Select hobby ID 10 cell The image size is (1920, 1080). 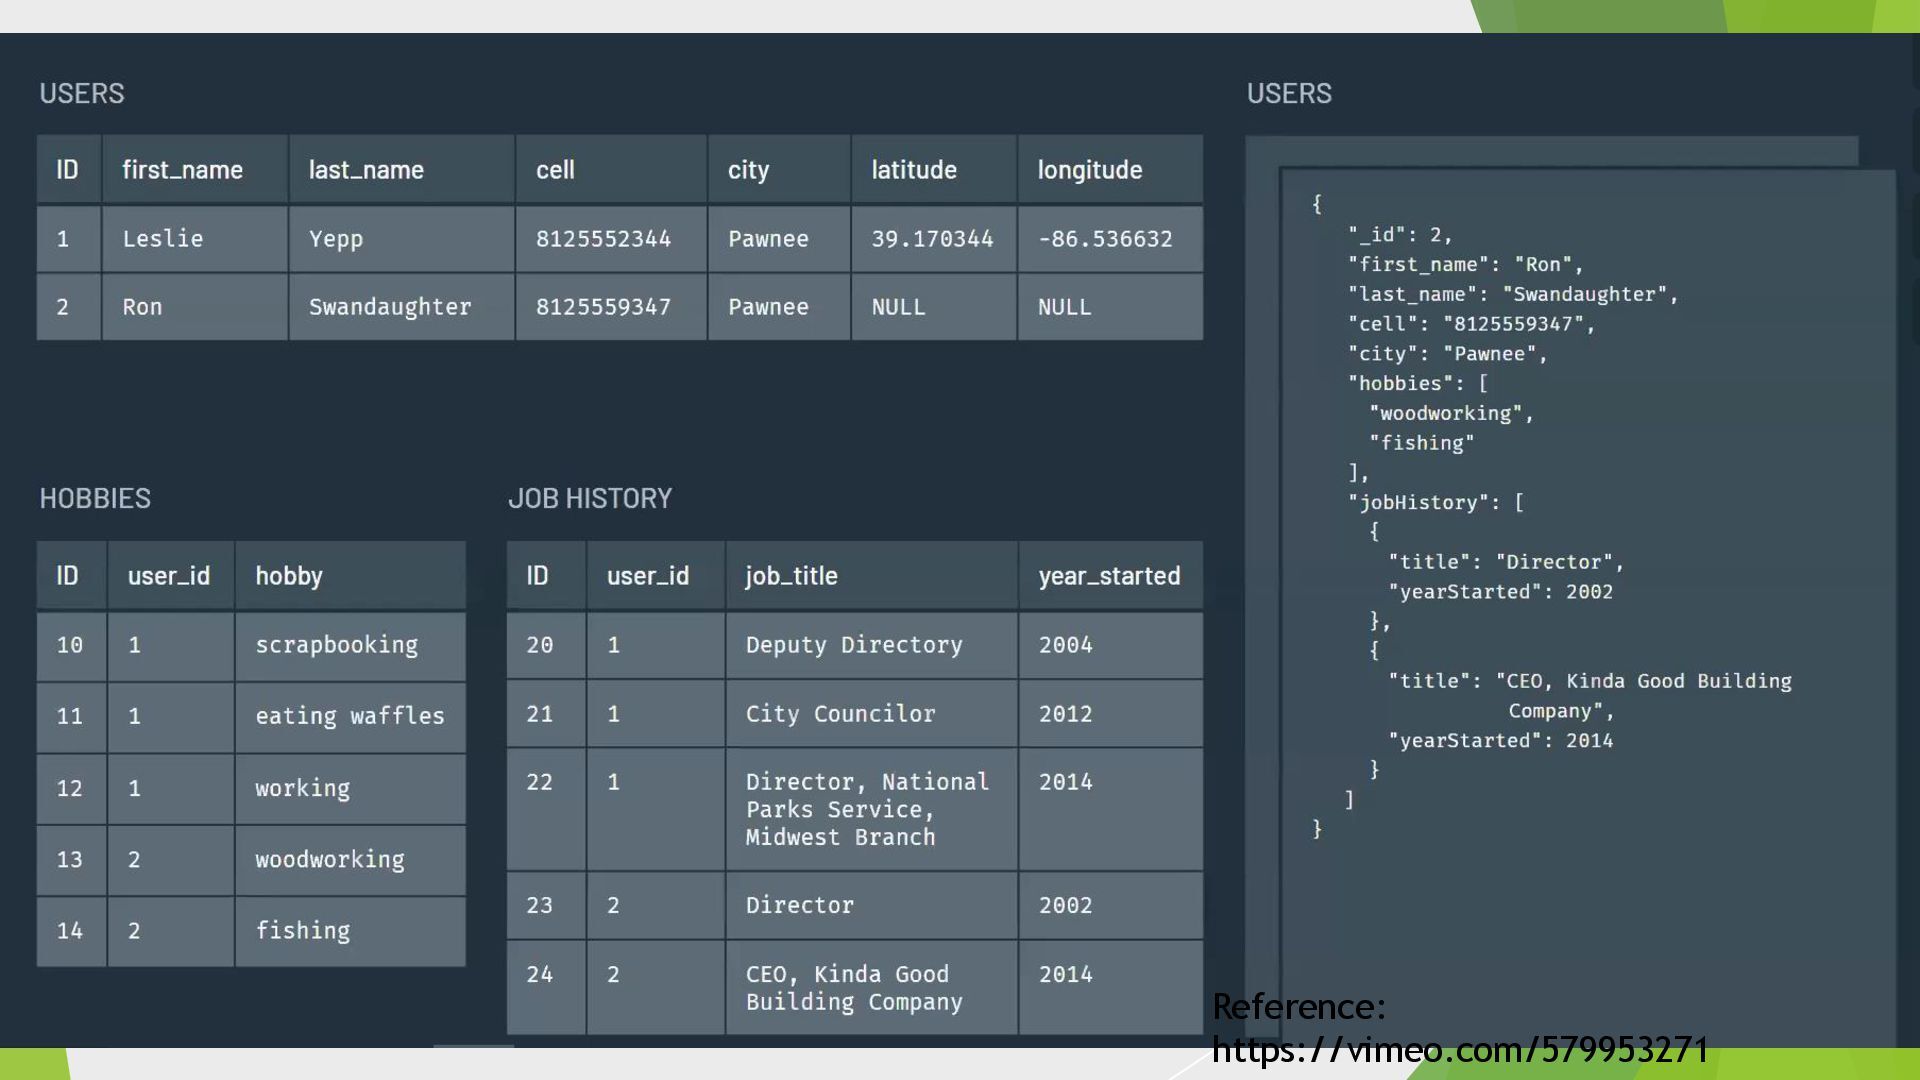click(x=71, y=646)
